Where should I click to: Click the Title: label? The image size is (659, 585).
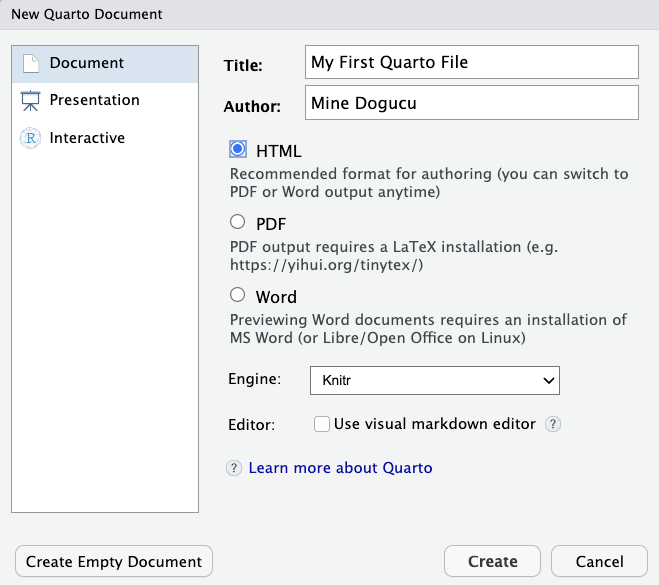pyautogui.click(x=243, y=66)
